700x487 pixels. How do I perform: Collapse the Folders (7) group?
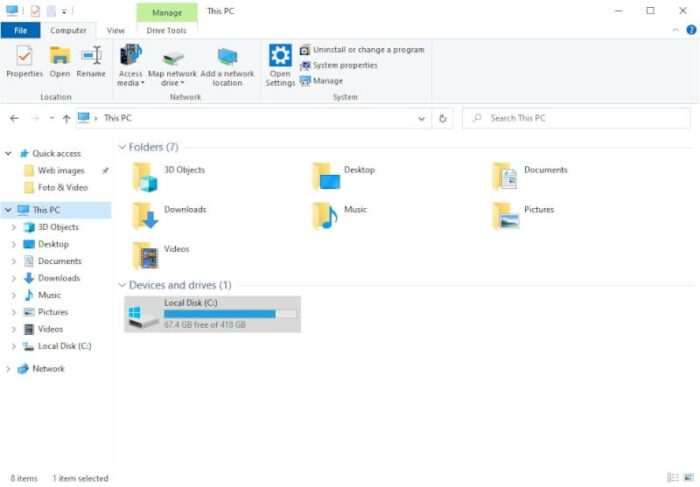coord(122,147)
